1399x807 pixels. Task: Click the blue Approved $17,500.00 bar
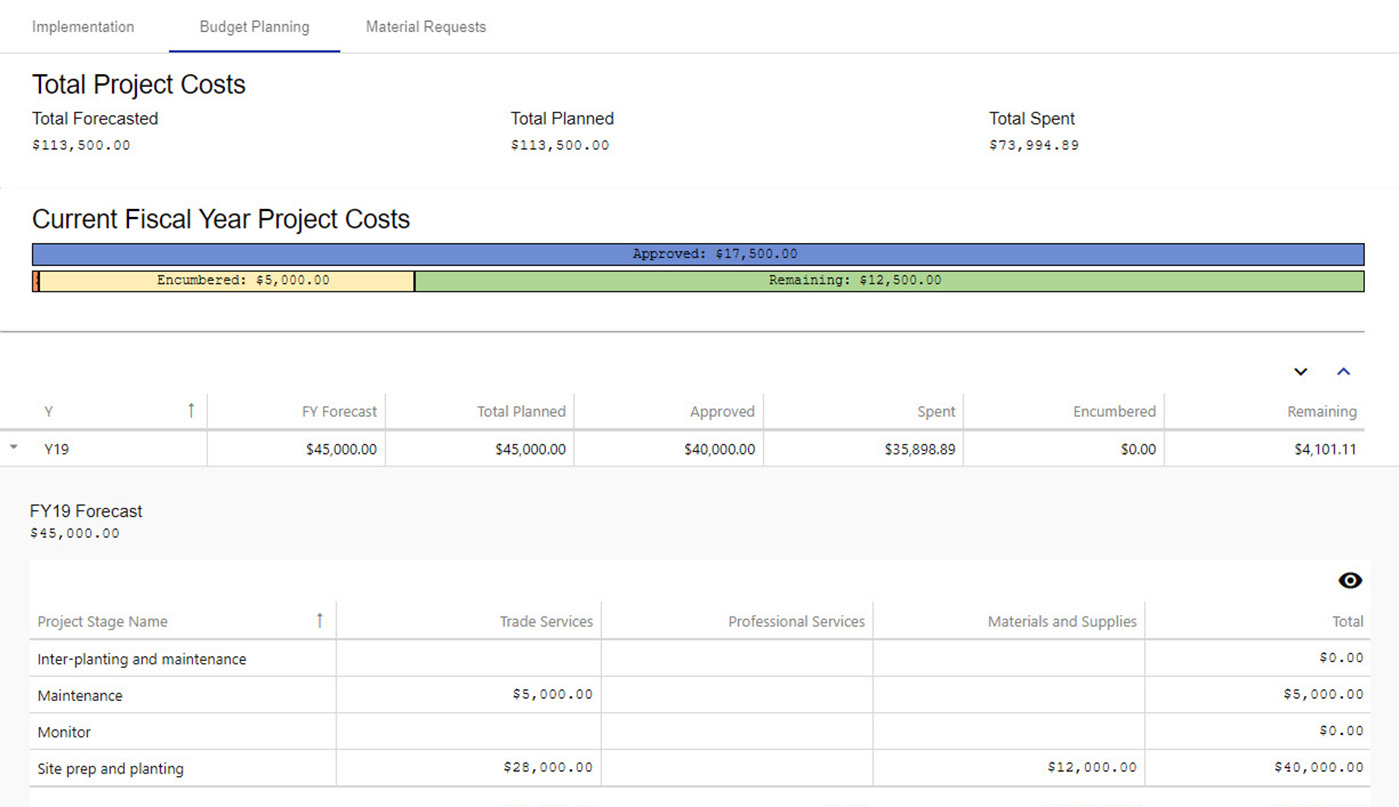click(697, 254)
